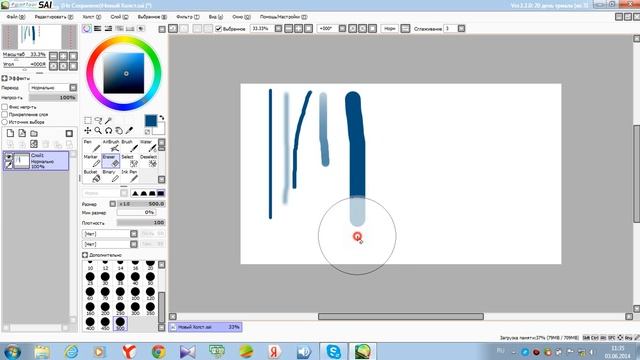Select the 400 brush size preset
The image size is (640, 360).
[90, 323]
